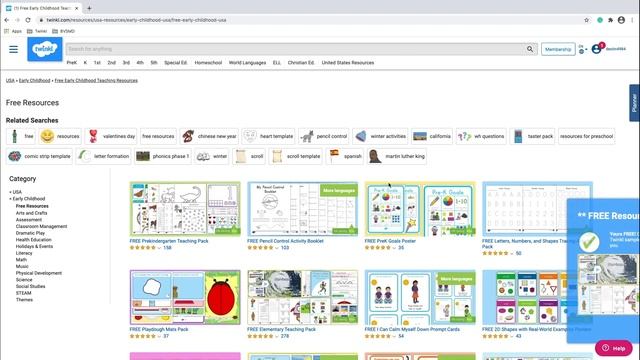Click the Early Childhood breadcrumb link
Image resolution: width=640 pixels, height=360 pixels.
(x=35, y=80)
